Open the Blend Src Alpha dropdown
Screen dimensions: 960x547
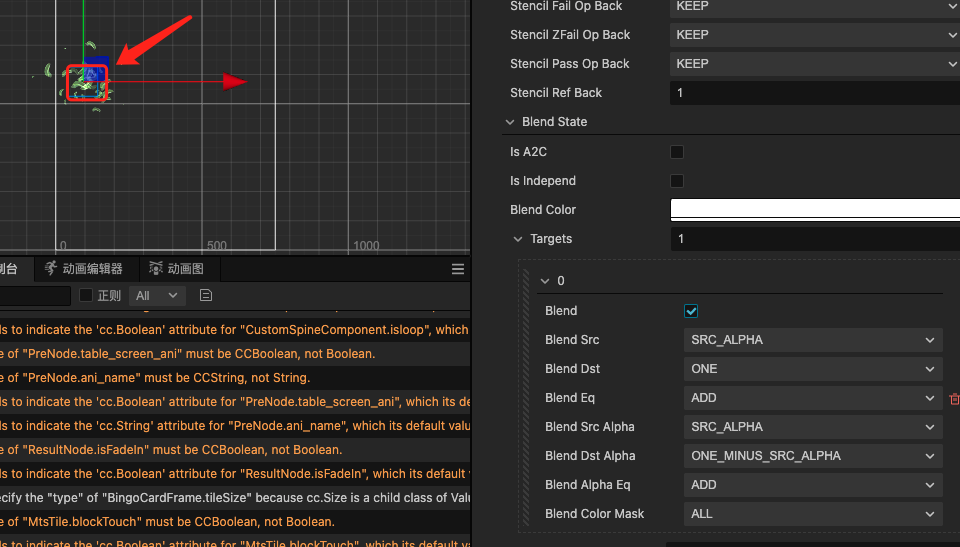coord(812,427)
